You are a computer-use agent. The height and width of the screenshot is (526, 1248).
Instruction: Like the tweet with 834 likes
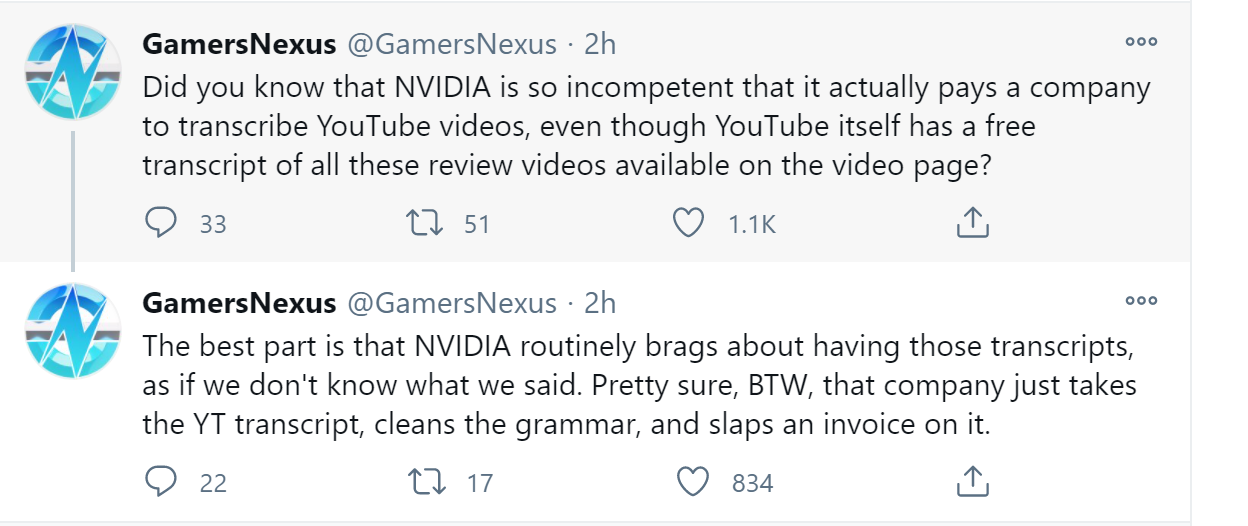click(x=693, y=483)
